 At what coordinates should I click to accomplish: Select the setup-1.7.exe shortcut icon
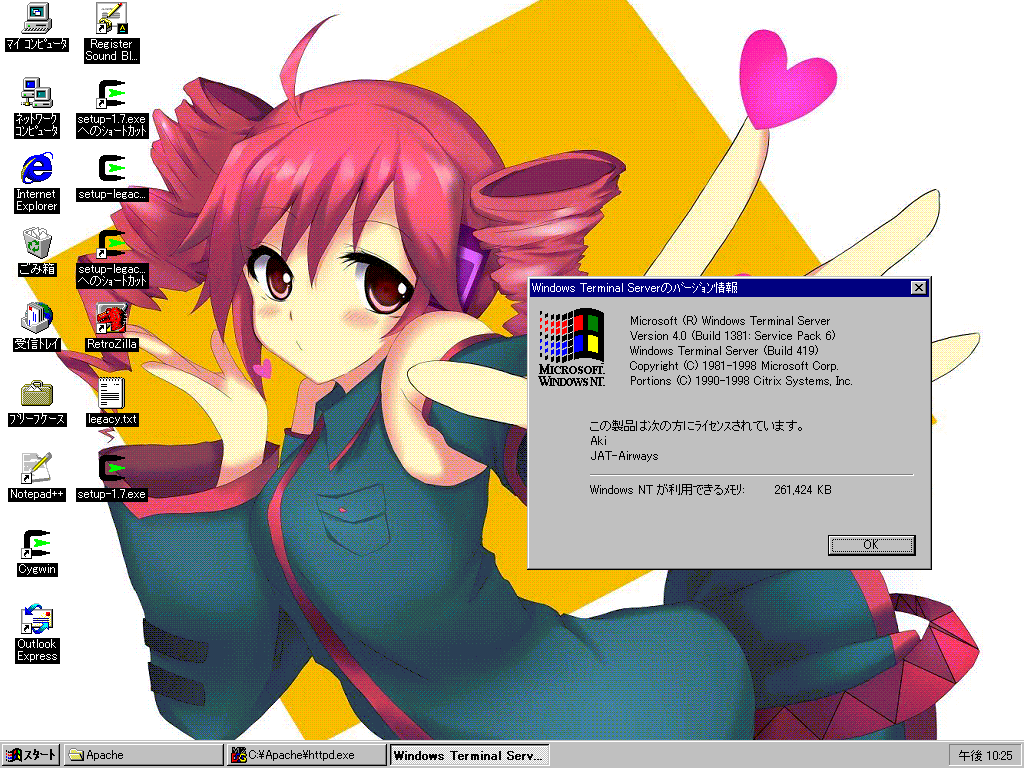pyautogui.click(x=111, y=95)
